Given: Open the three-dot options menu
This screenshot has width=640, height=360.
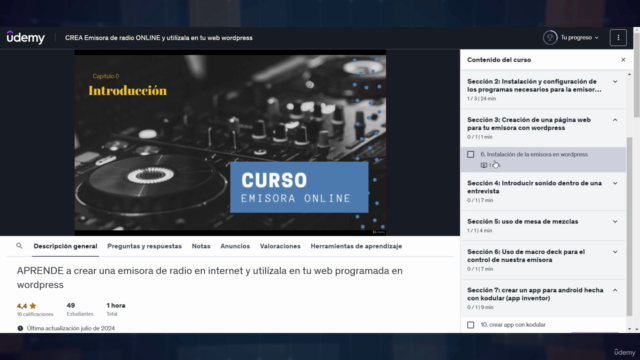Looking at the screenshot, I should [618, 38].
